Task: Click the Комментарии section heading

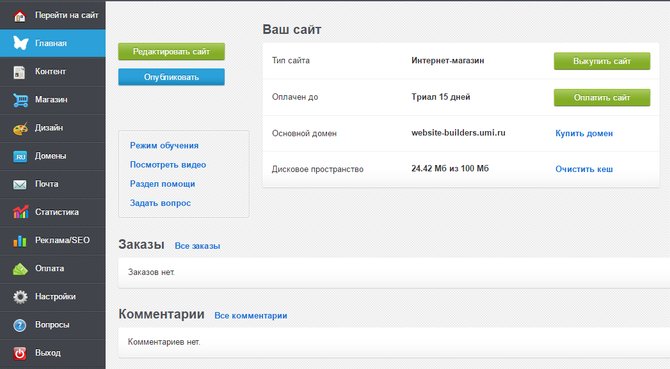Action: pyautogui.click(x=162, y=314)
